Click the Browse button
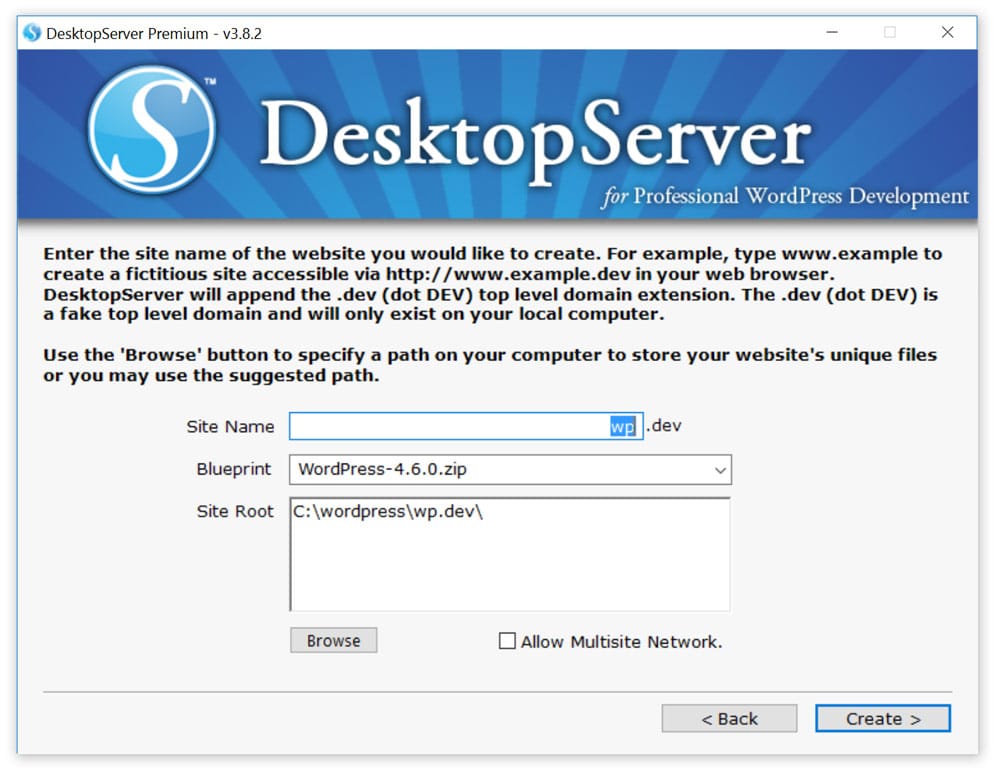The image size is (995, 769). pyautogui.click(x=334, y=640)
